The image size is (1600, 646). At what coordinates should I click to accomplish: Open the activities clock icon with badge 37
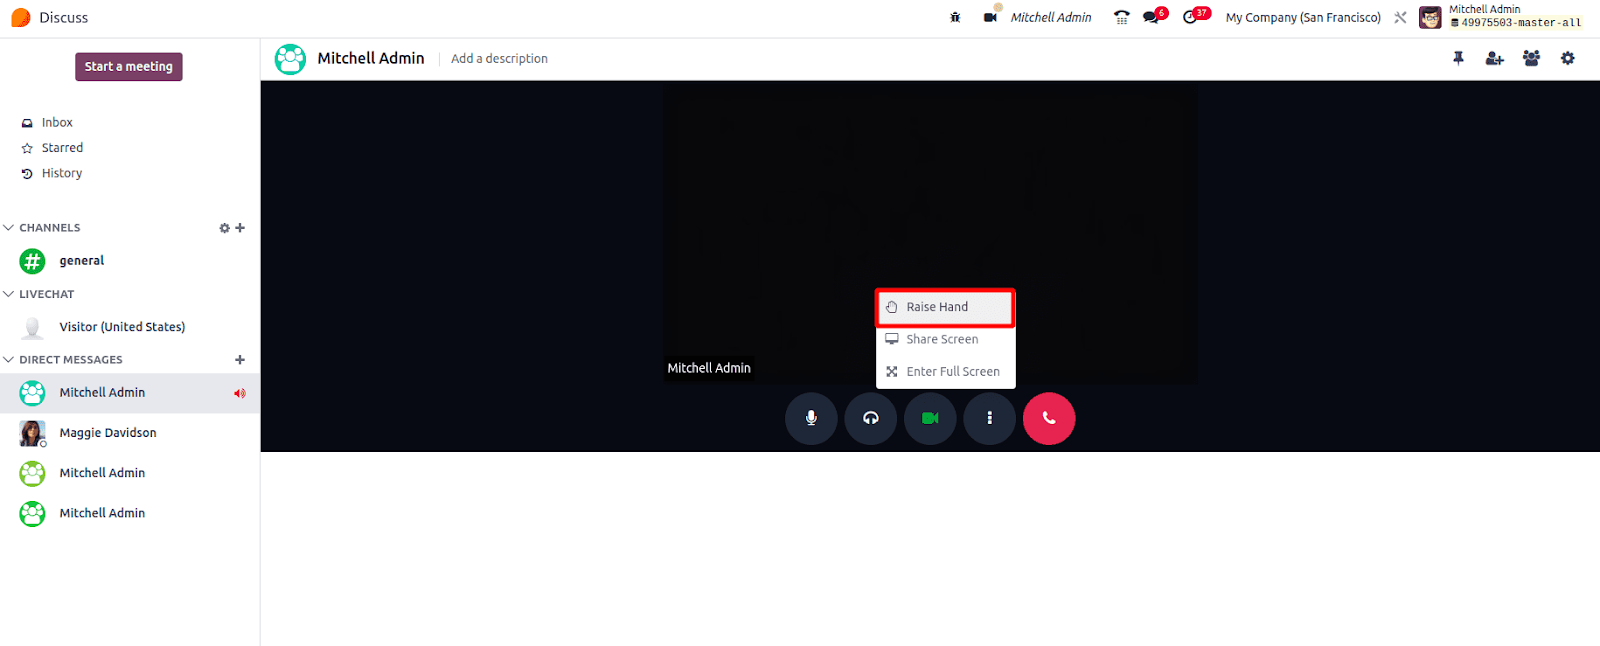1195,16
